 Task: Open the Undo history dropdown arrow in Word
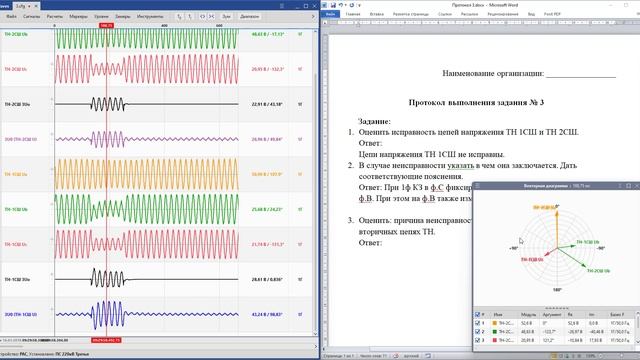(345, 5)
